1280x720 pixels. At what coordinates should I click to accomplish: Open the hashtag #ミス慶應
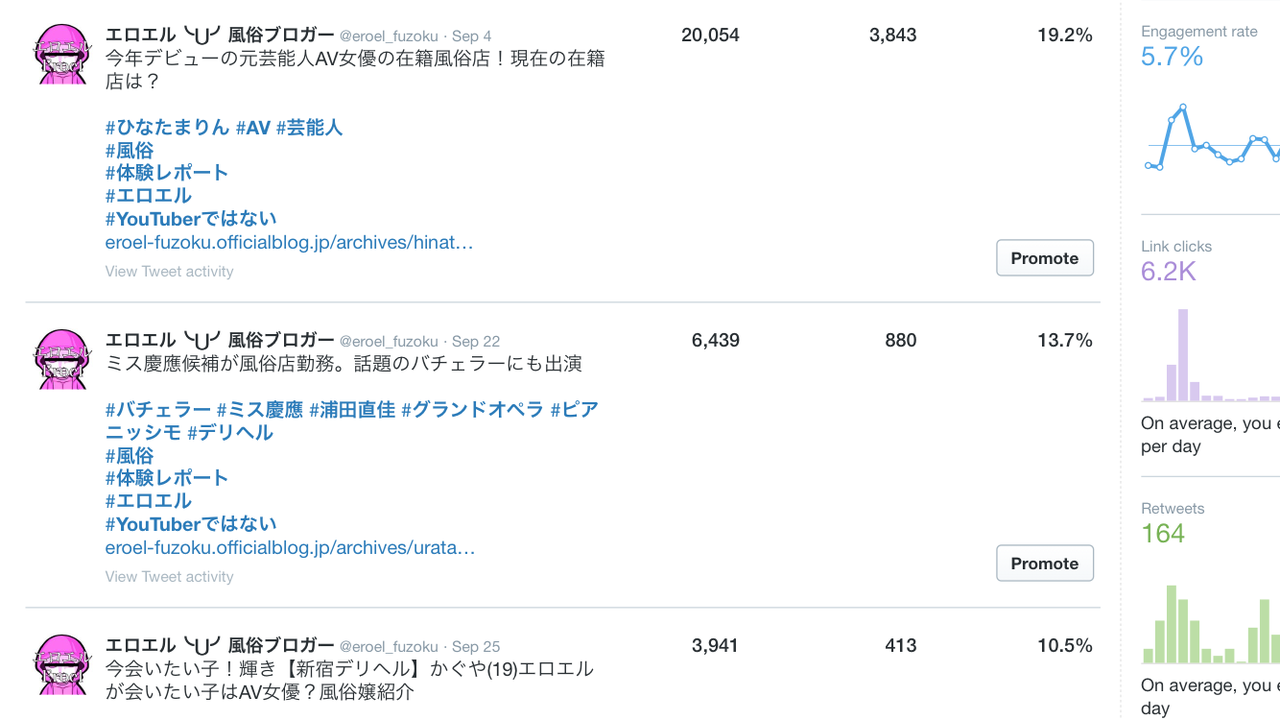coord(260,409)
